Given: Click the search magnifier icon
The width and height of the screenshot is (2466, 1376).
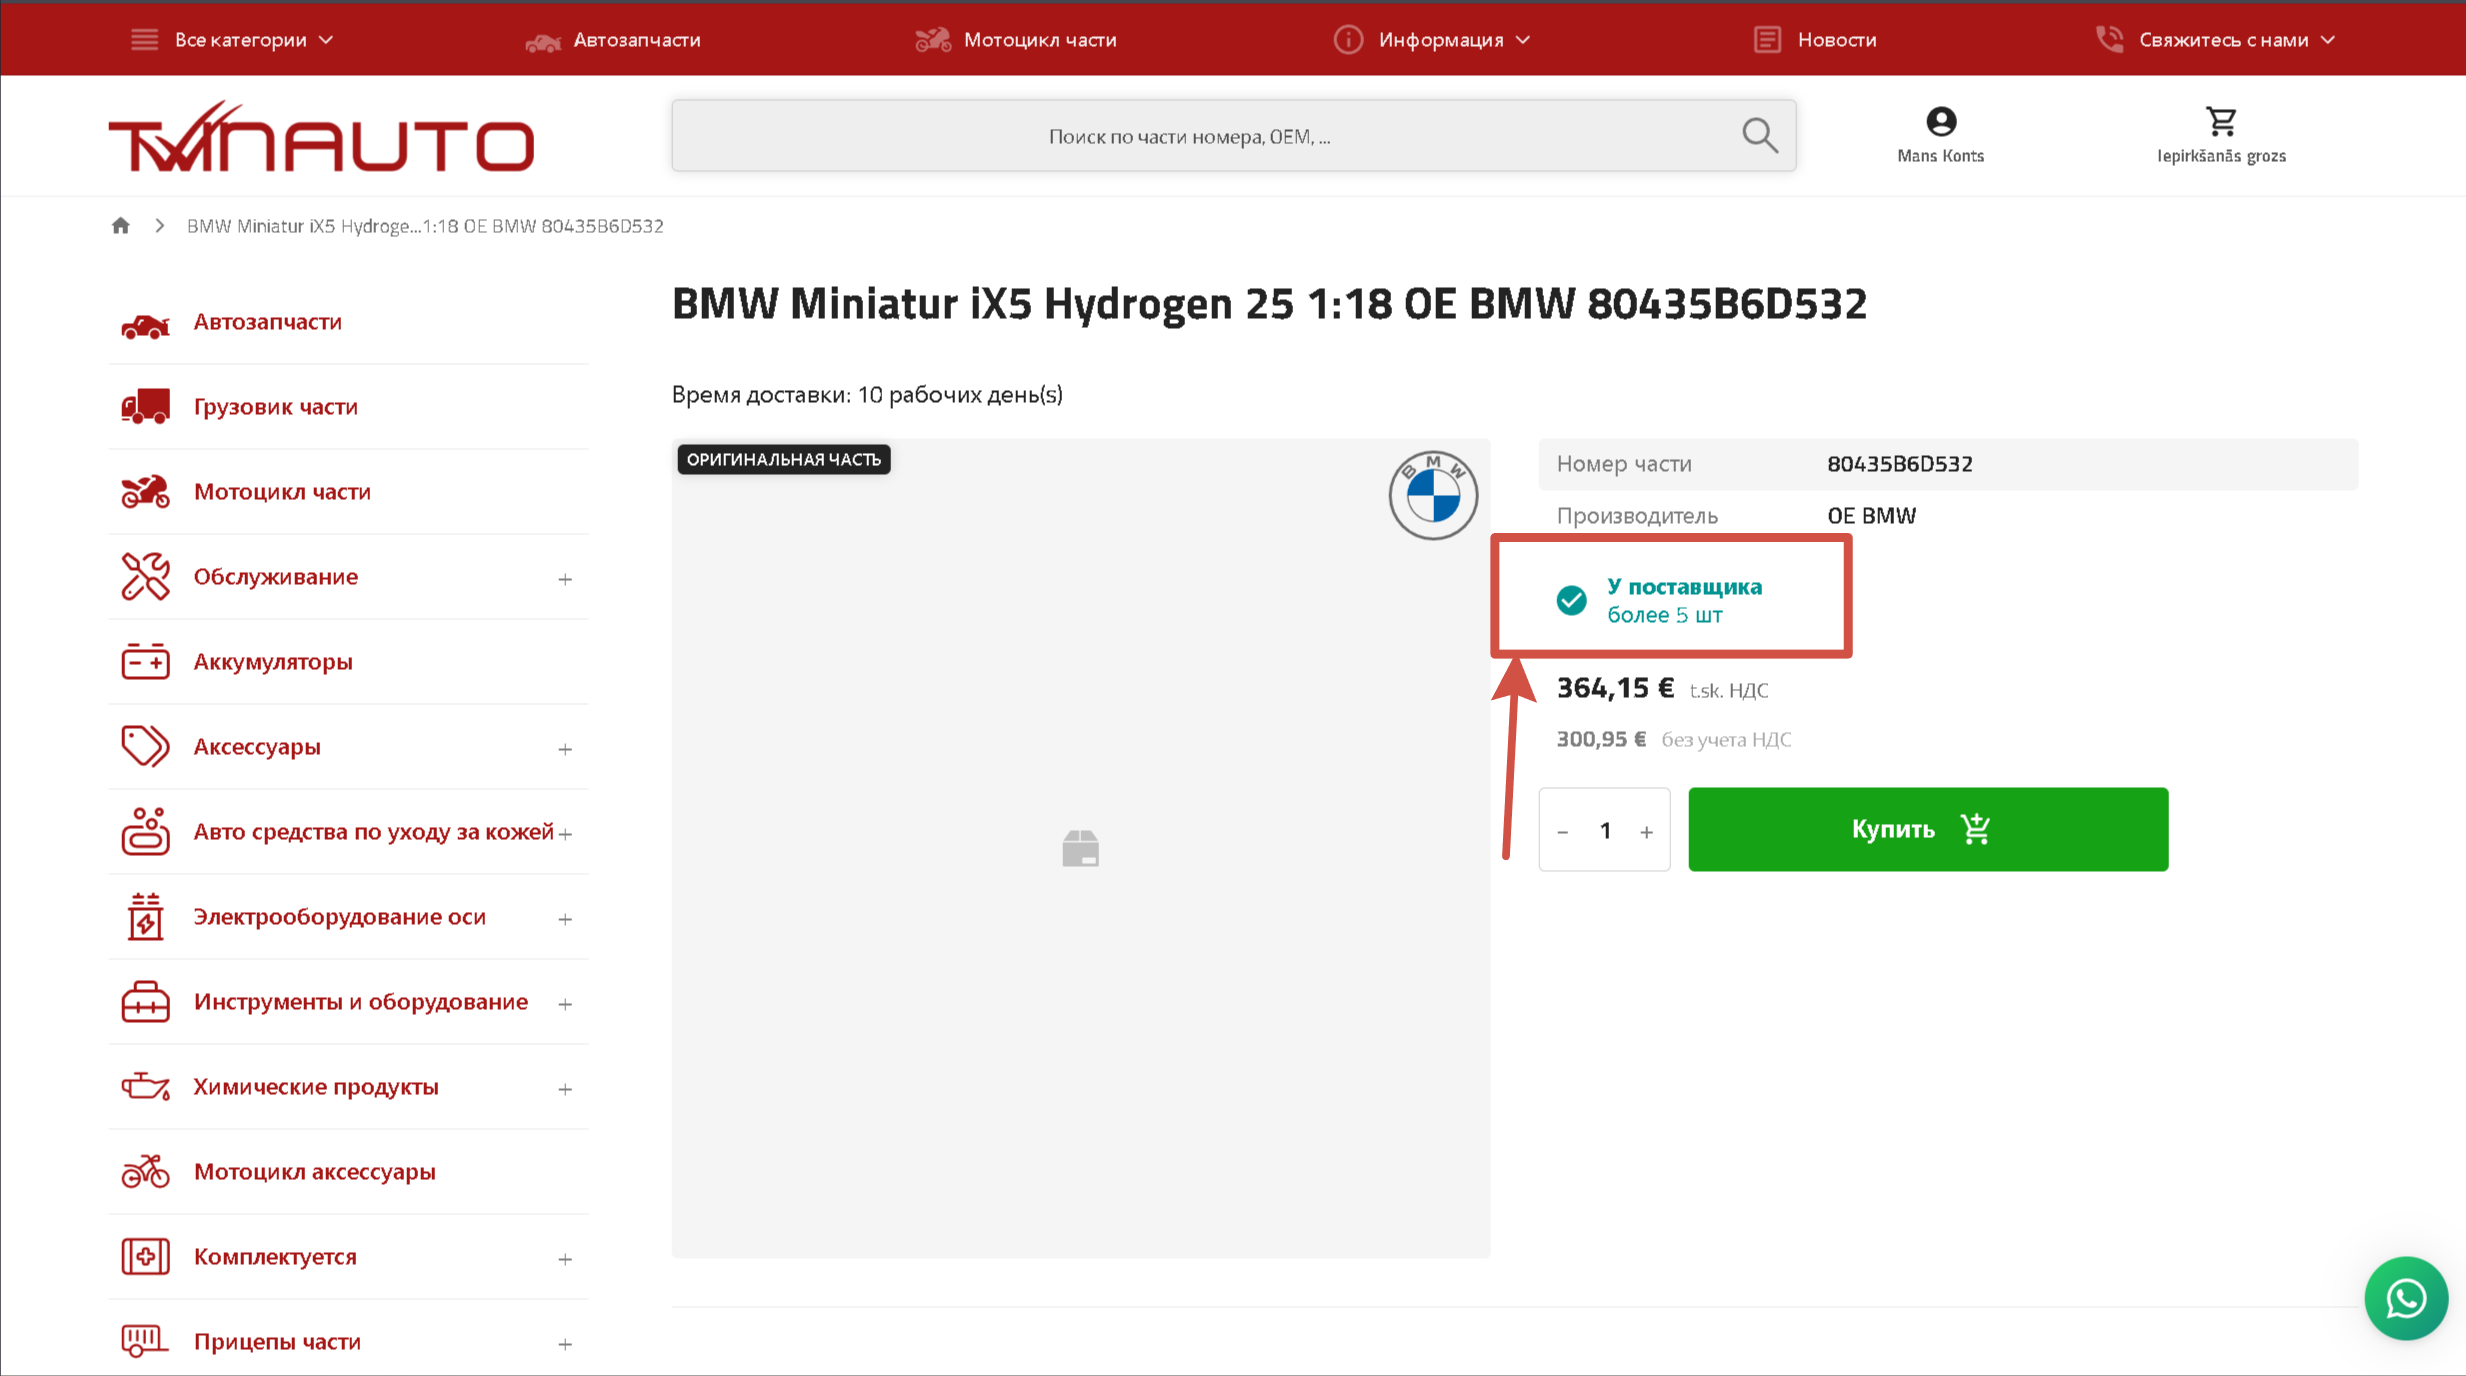Looking at the screenshot, I should [1759, 135].
